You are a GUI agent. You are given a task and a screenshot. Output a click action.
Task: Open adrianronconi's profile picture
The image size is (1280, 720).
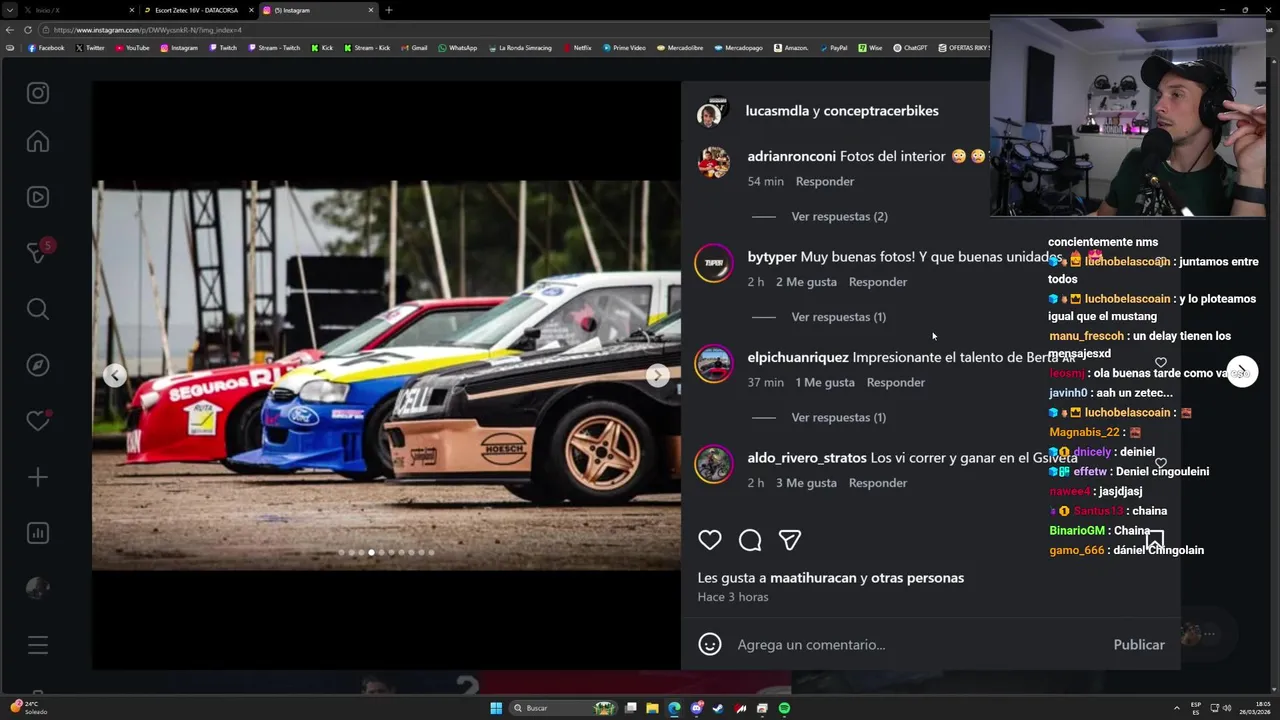pyautogui.click(x=714, y=162)
